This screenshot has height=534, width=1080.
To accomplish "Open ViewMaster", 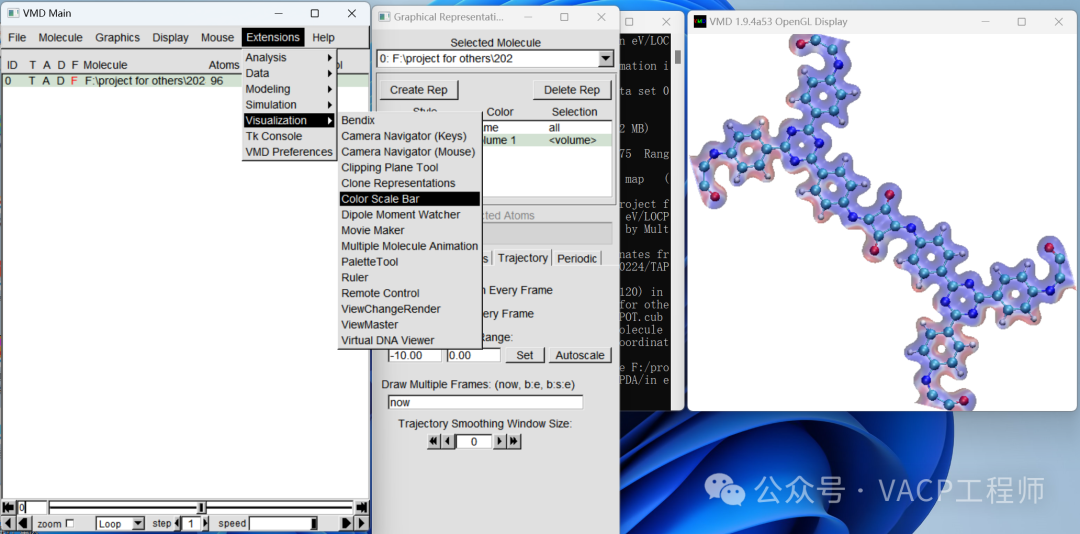I will [410, 325].
